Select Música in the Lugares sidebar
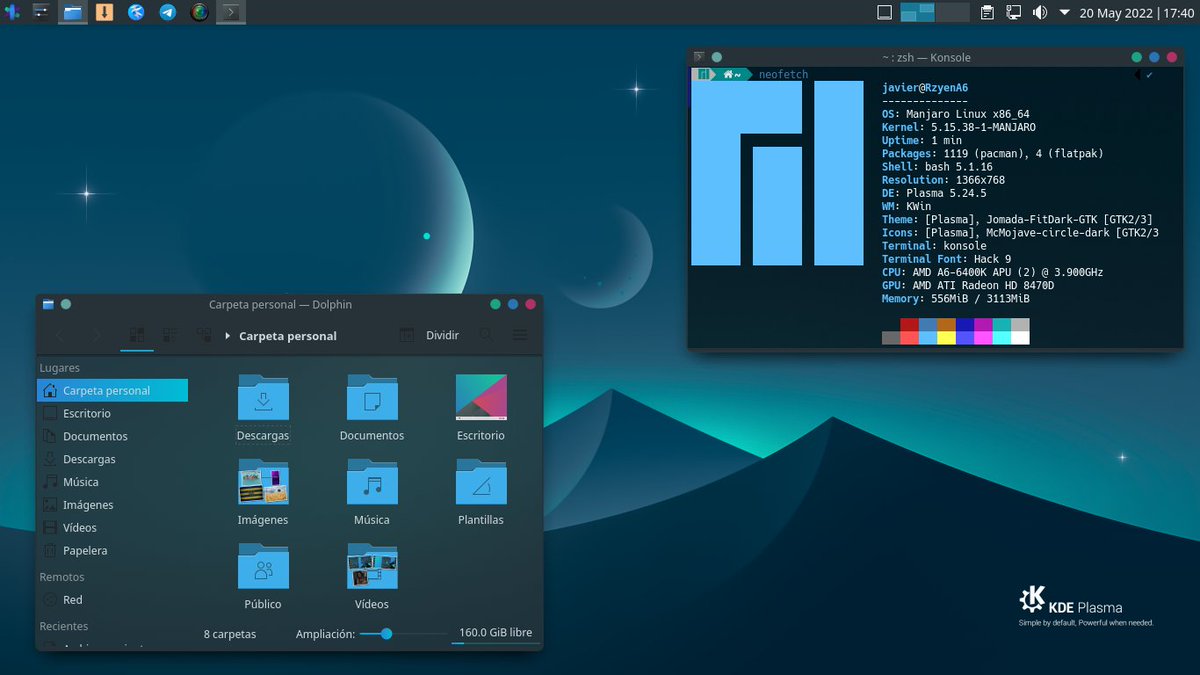Image resolution: width=1200 pixels, height=675 pixels. click(112, 482)
